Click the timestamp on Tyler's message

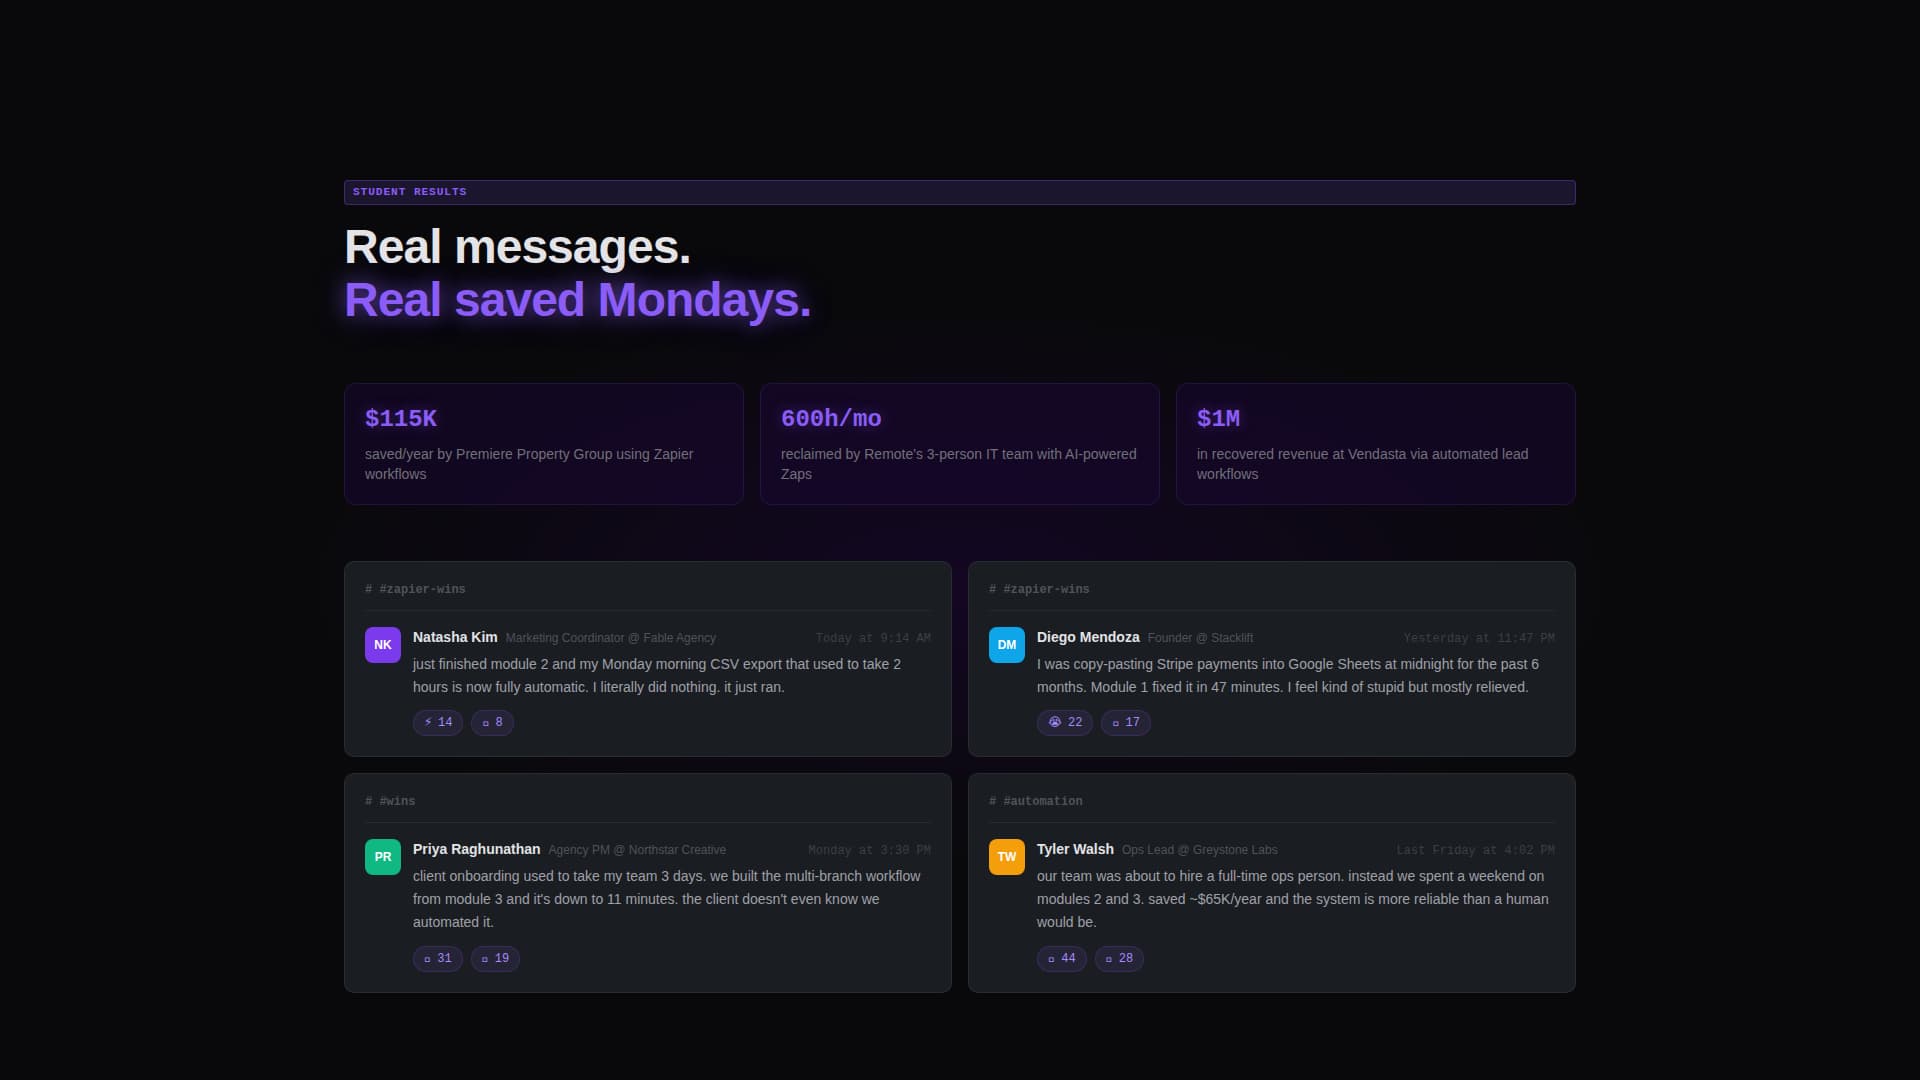(1474, 849)
